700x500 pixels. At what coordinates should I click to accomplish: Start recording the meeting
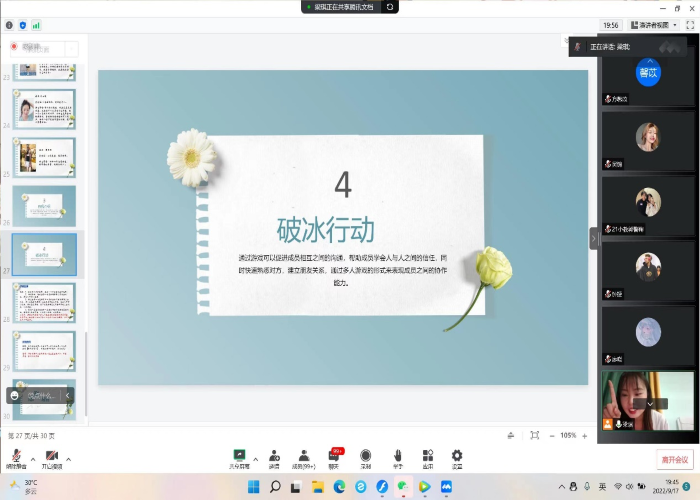point(366,456)
